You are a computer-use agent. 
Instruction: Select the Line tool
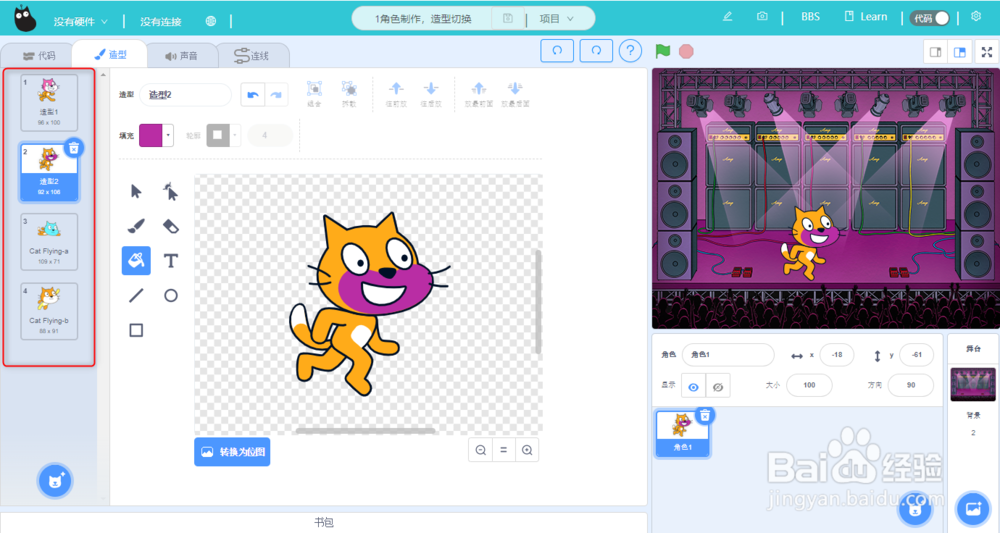point(136,295)
